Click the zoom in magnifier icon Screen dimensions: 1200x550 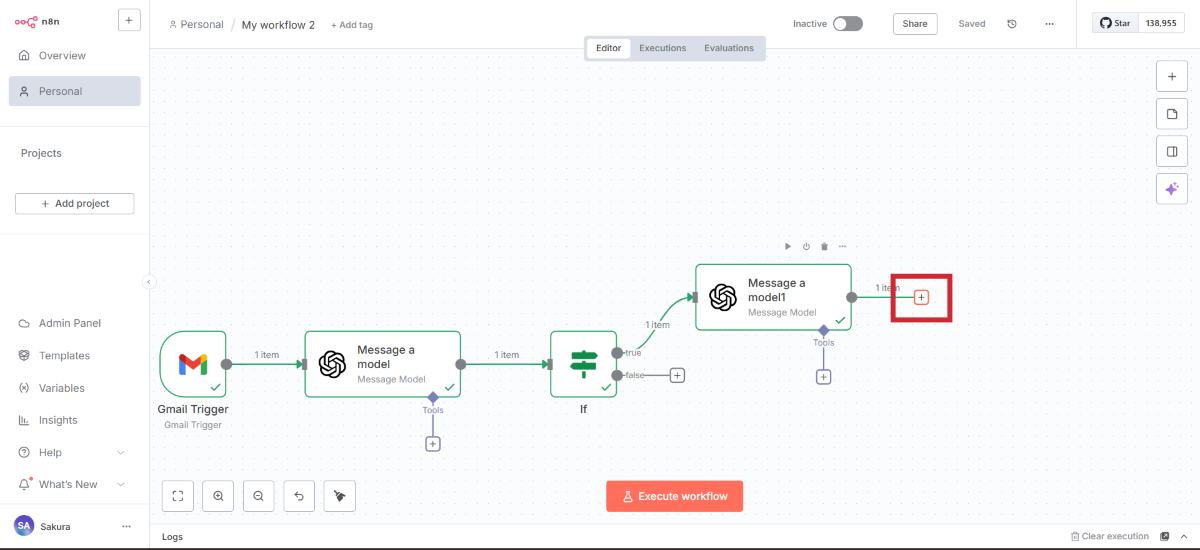218,495
